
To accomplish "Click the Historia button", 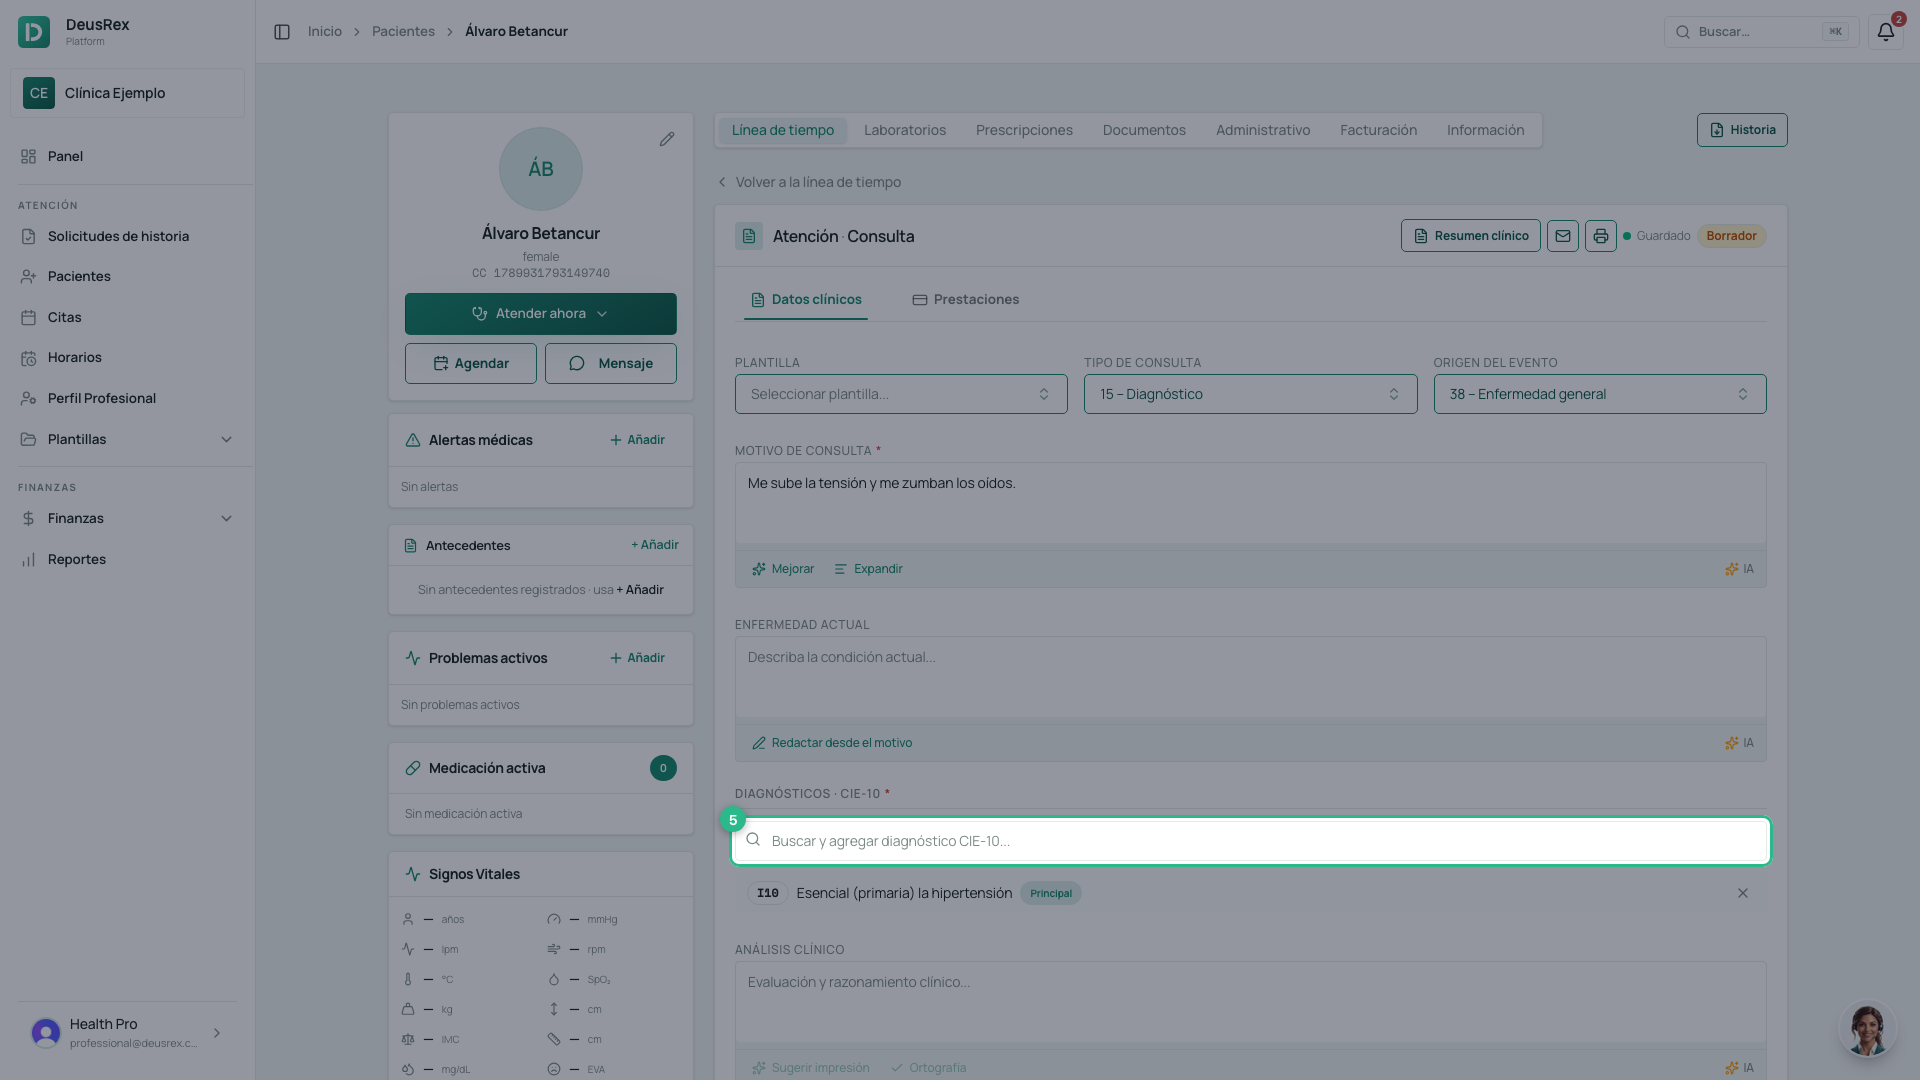I will pyautogui.click(x=1742, y=130).
